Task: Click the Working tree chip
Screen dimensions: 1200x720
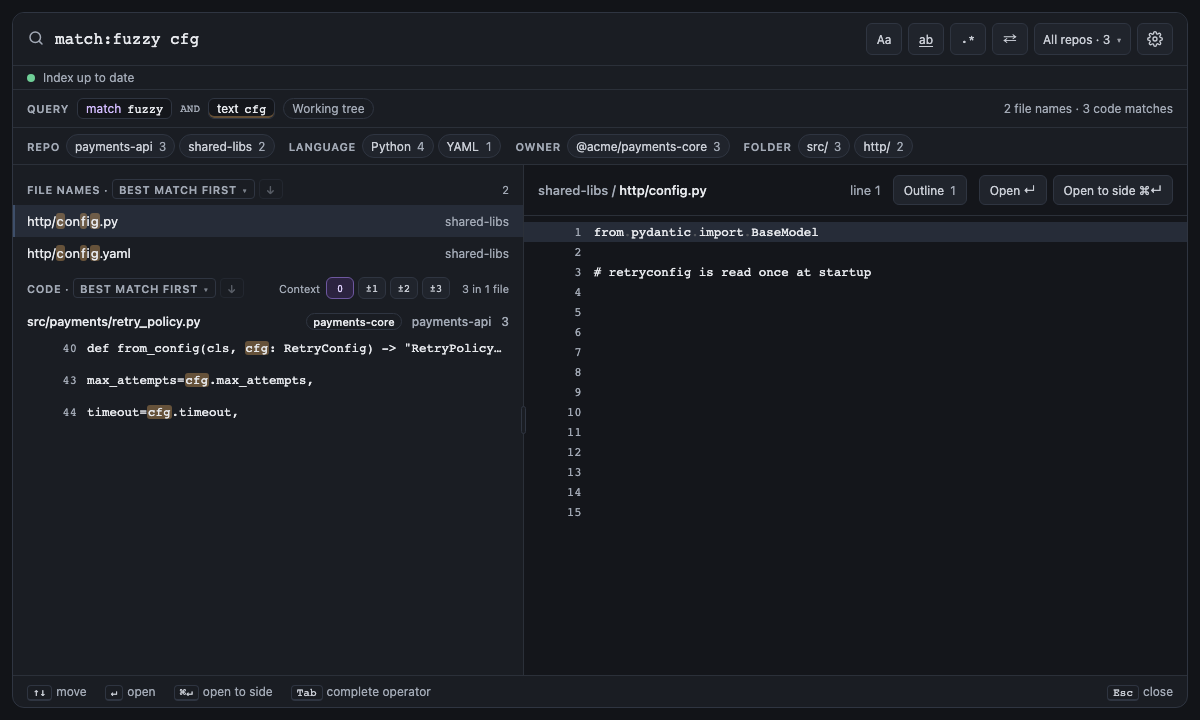Action: tap(328, 109)
